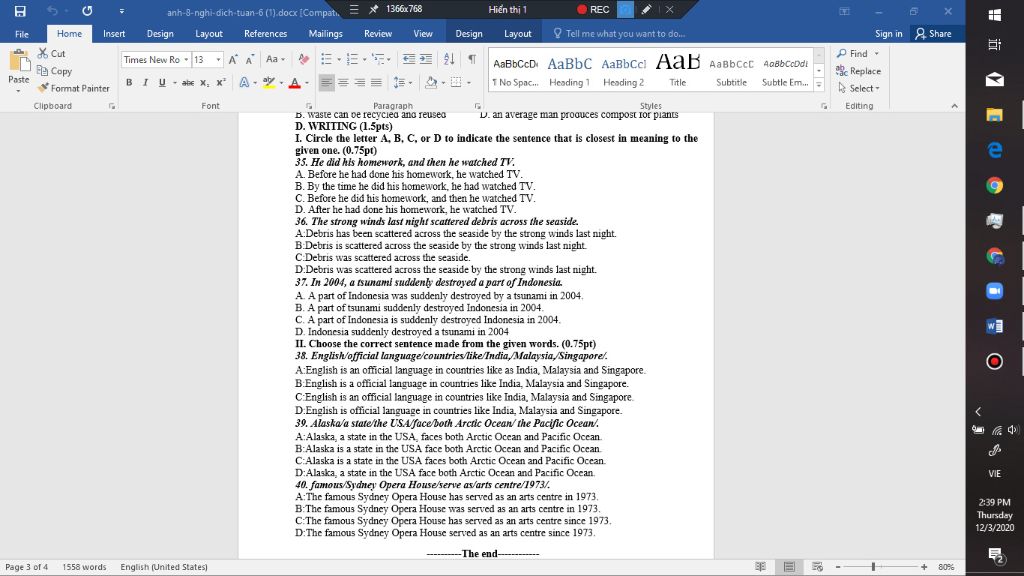Click the Shading paint bucket icon
The image size is (1024, 576).
tap(430, 83)
